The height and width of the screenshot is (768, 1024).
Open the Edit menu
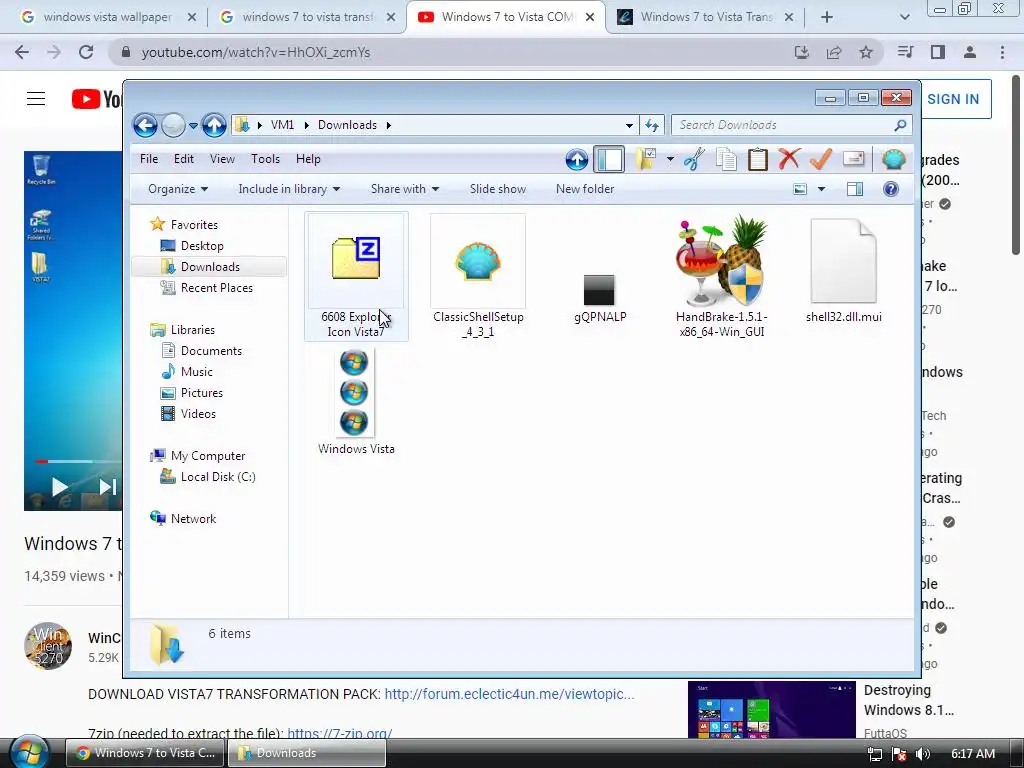pos(184,159)
